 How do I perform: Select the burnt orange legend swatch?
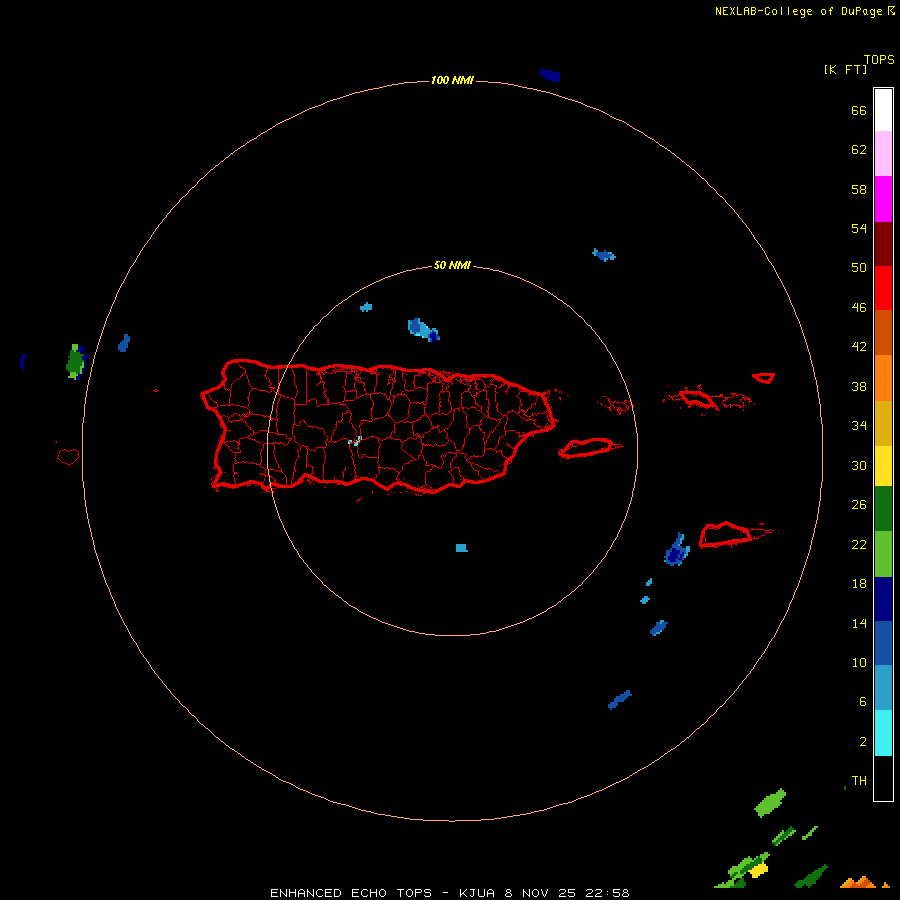coord(883,332)
